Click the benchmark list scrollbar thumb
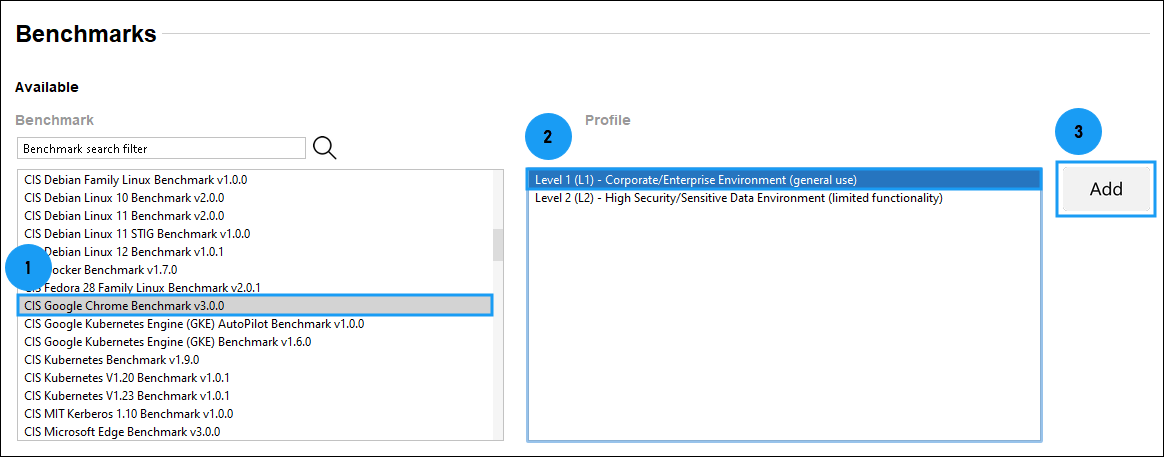The height and width of the screenshot is (457, 1164). (x=498, y=244)
